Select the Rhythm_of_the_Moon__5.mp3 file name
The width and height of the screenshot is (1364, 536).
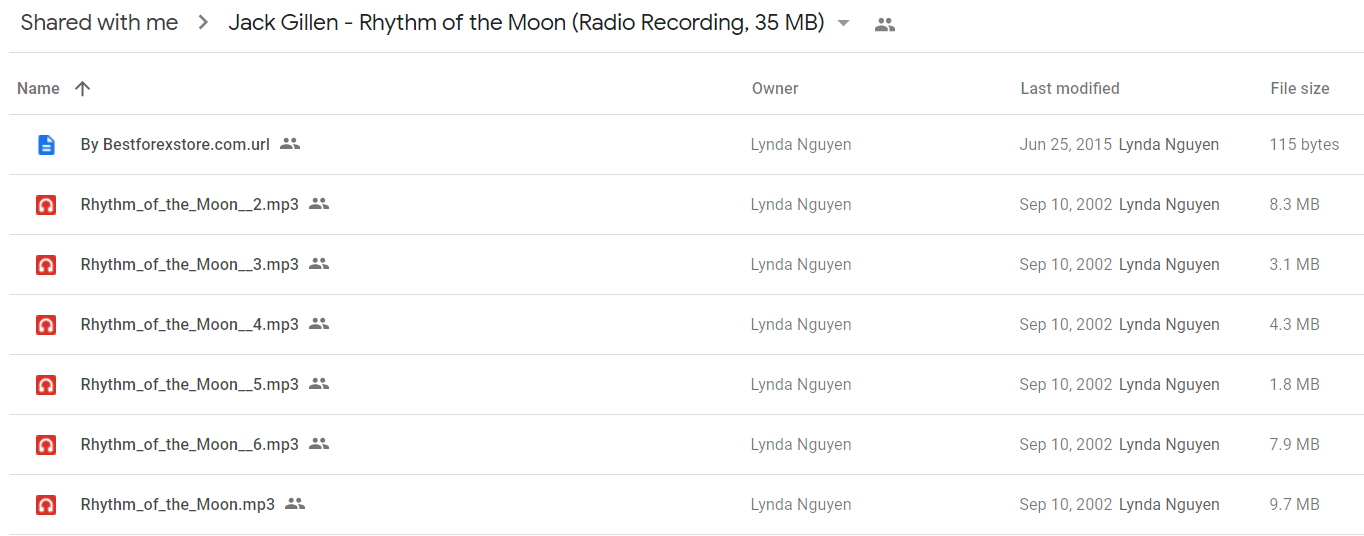pos(190,384)
